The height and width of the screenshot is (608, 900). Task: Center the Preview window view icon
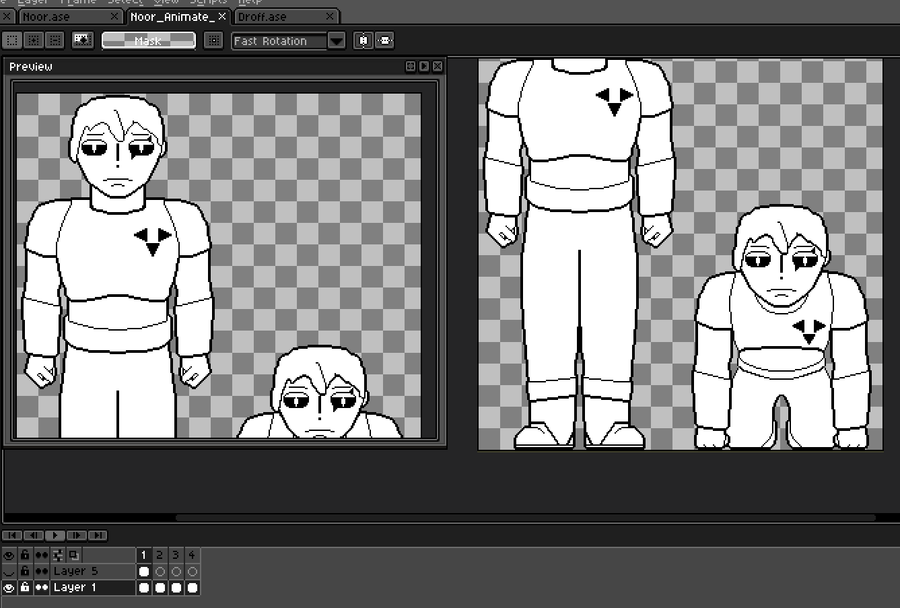(410, 67)
